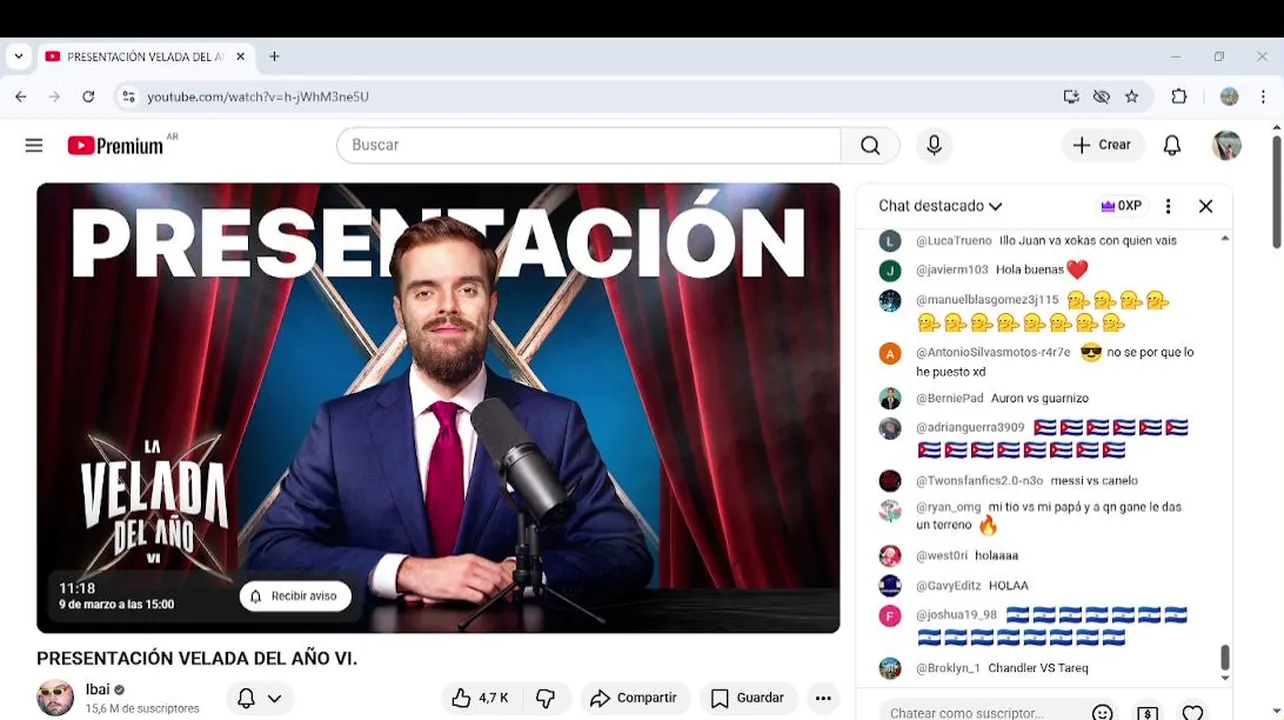Open chat options three-dot menu
The width and height of the screenshot is (1284, 720).
[x=1167, y=206]
